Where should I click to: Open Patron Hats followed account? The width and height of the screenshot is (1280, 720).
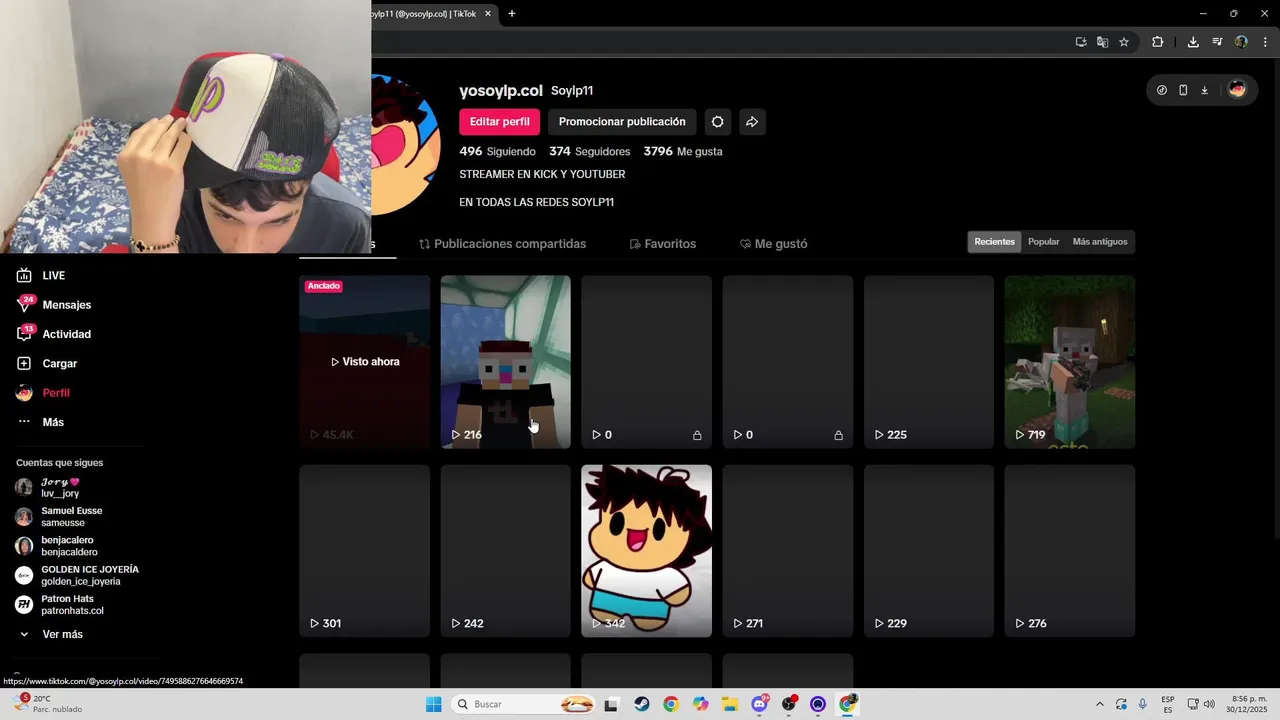60,605
